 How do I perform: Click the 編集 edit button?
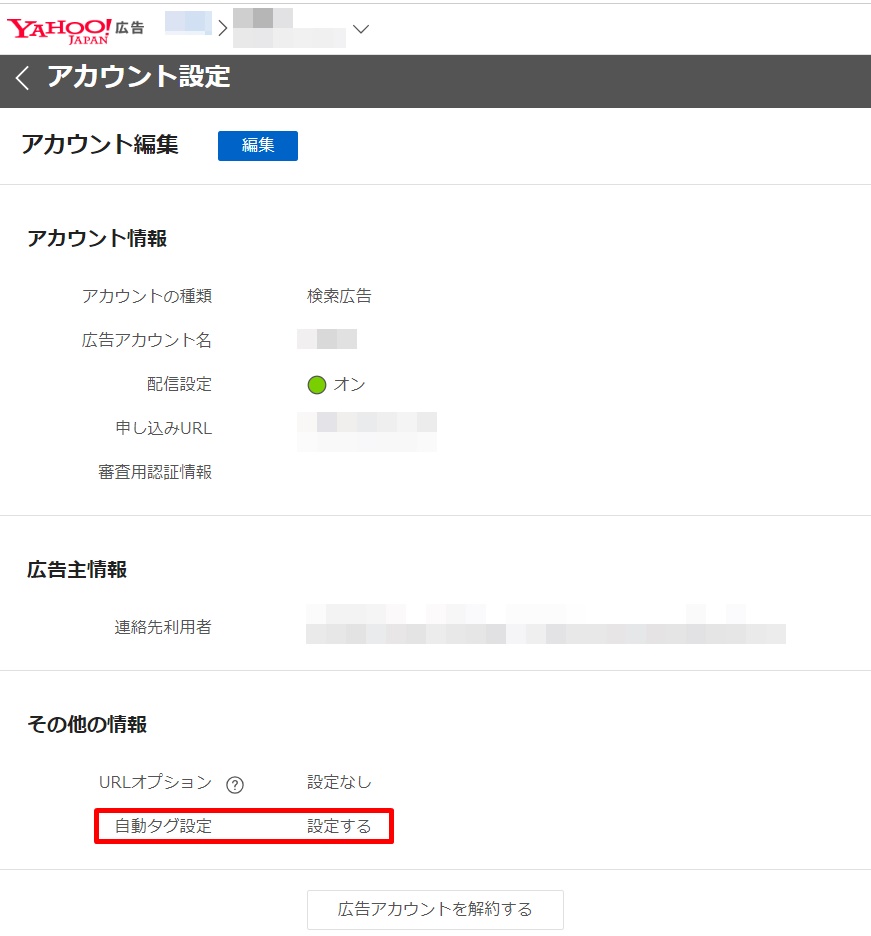[257, 145]
